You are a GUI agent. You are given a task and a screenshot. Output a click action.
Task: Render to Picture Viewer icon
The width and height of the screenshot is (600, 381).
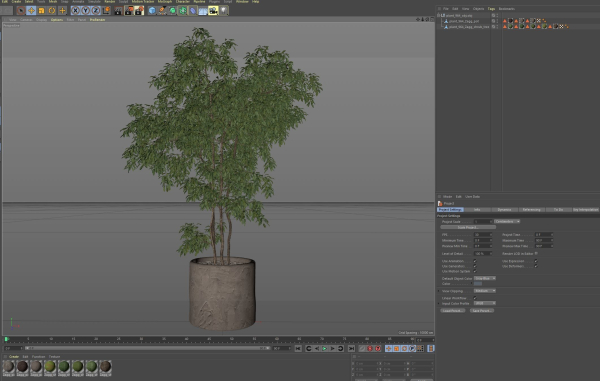[x=129, y=11]
